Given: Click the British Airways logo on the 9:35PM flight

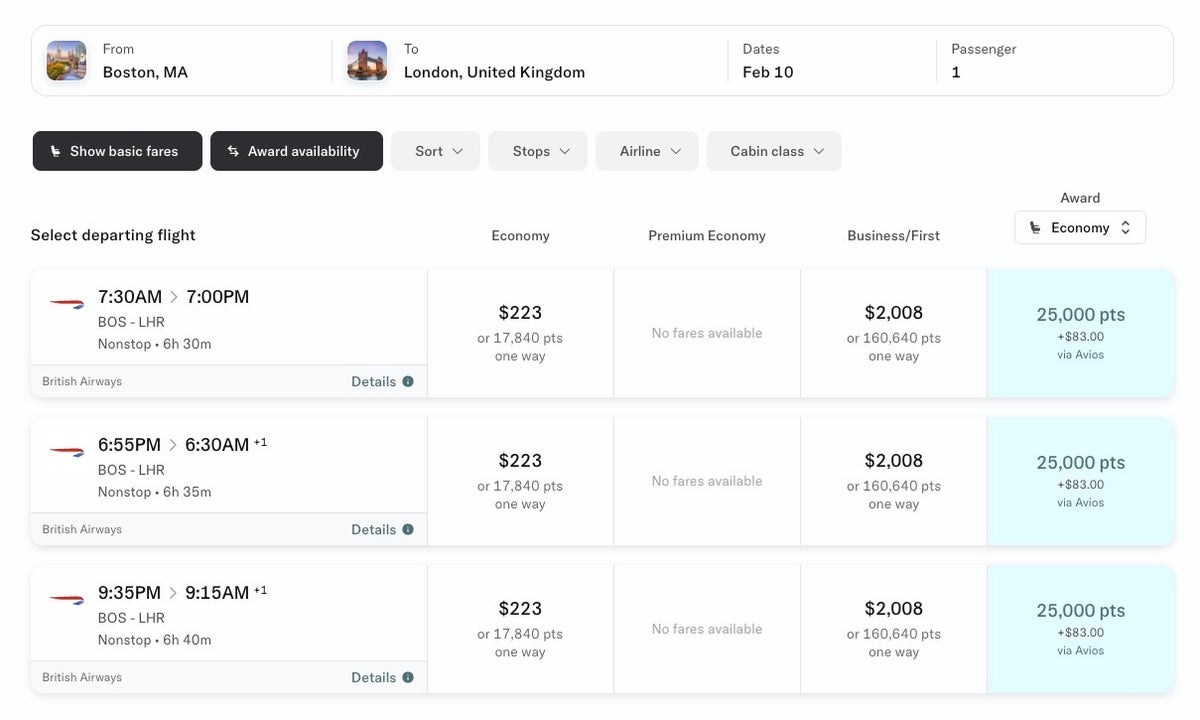Looking at the screenshot, I should pos(65,600).
